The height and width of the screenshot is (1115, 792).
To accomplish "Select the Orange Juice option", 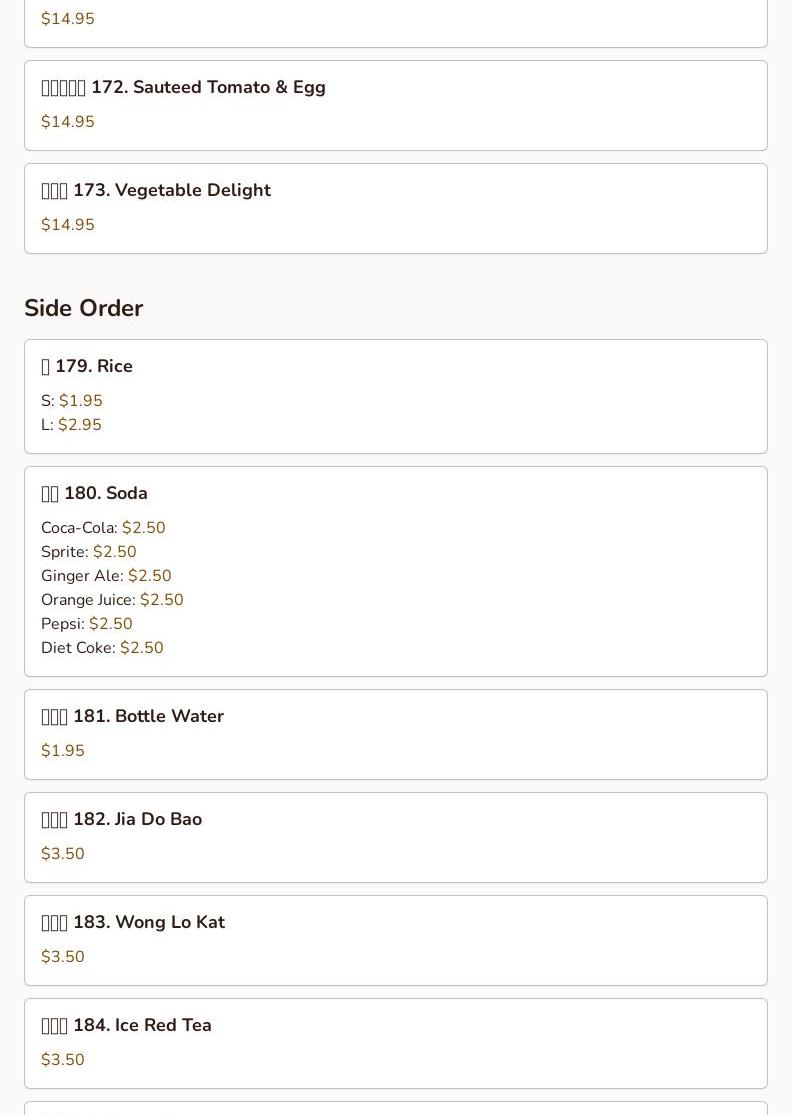I will (x=112, y=600).
